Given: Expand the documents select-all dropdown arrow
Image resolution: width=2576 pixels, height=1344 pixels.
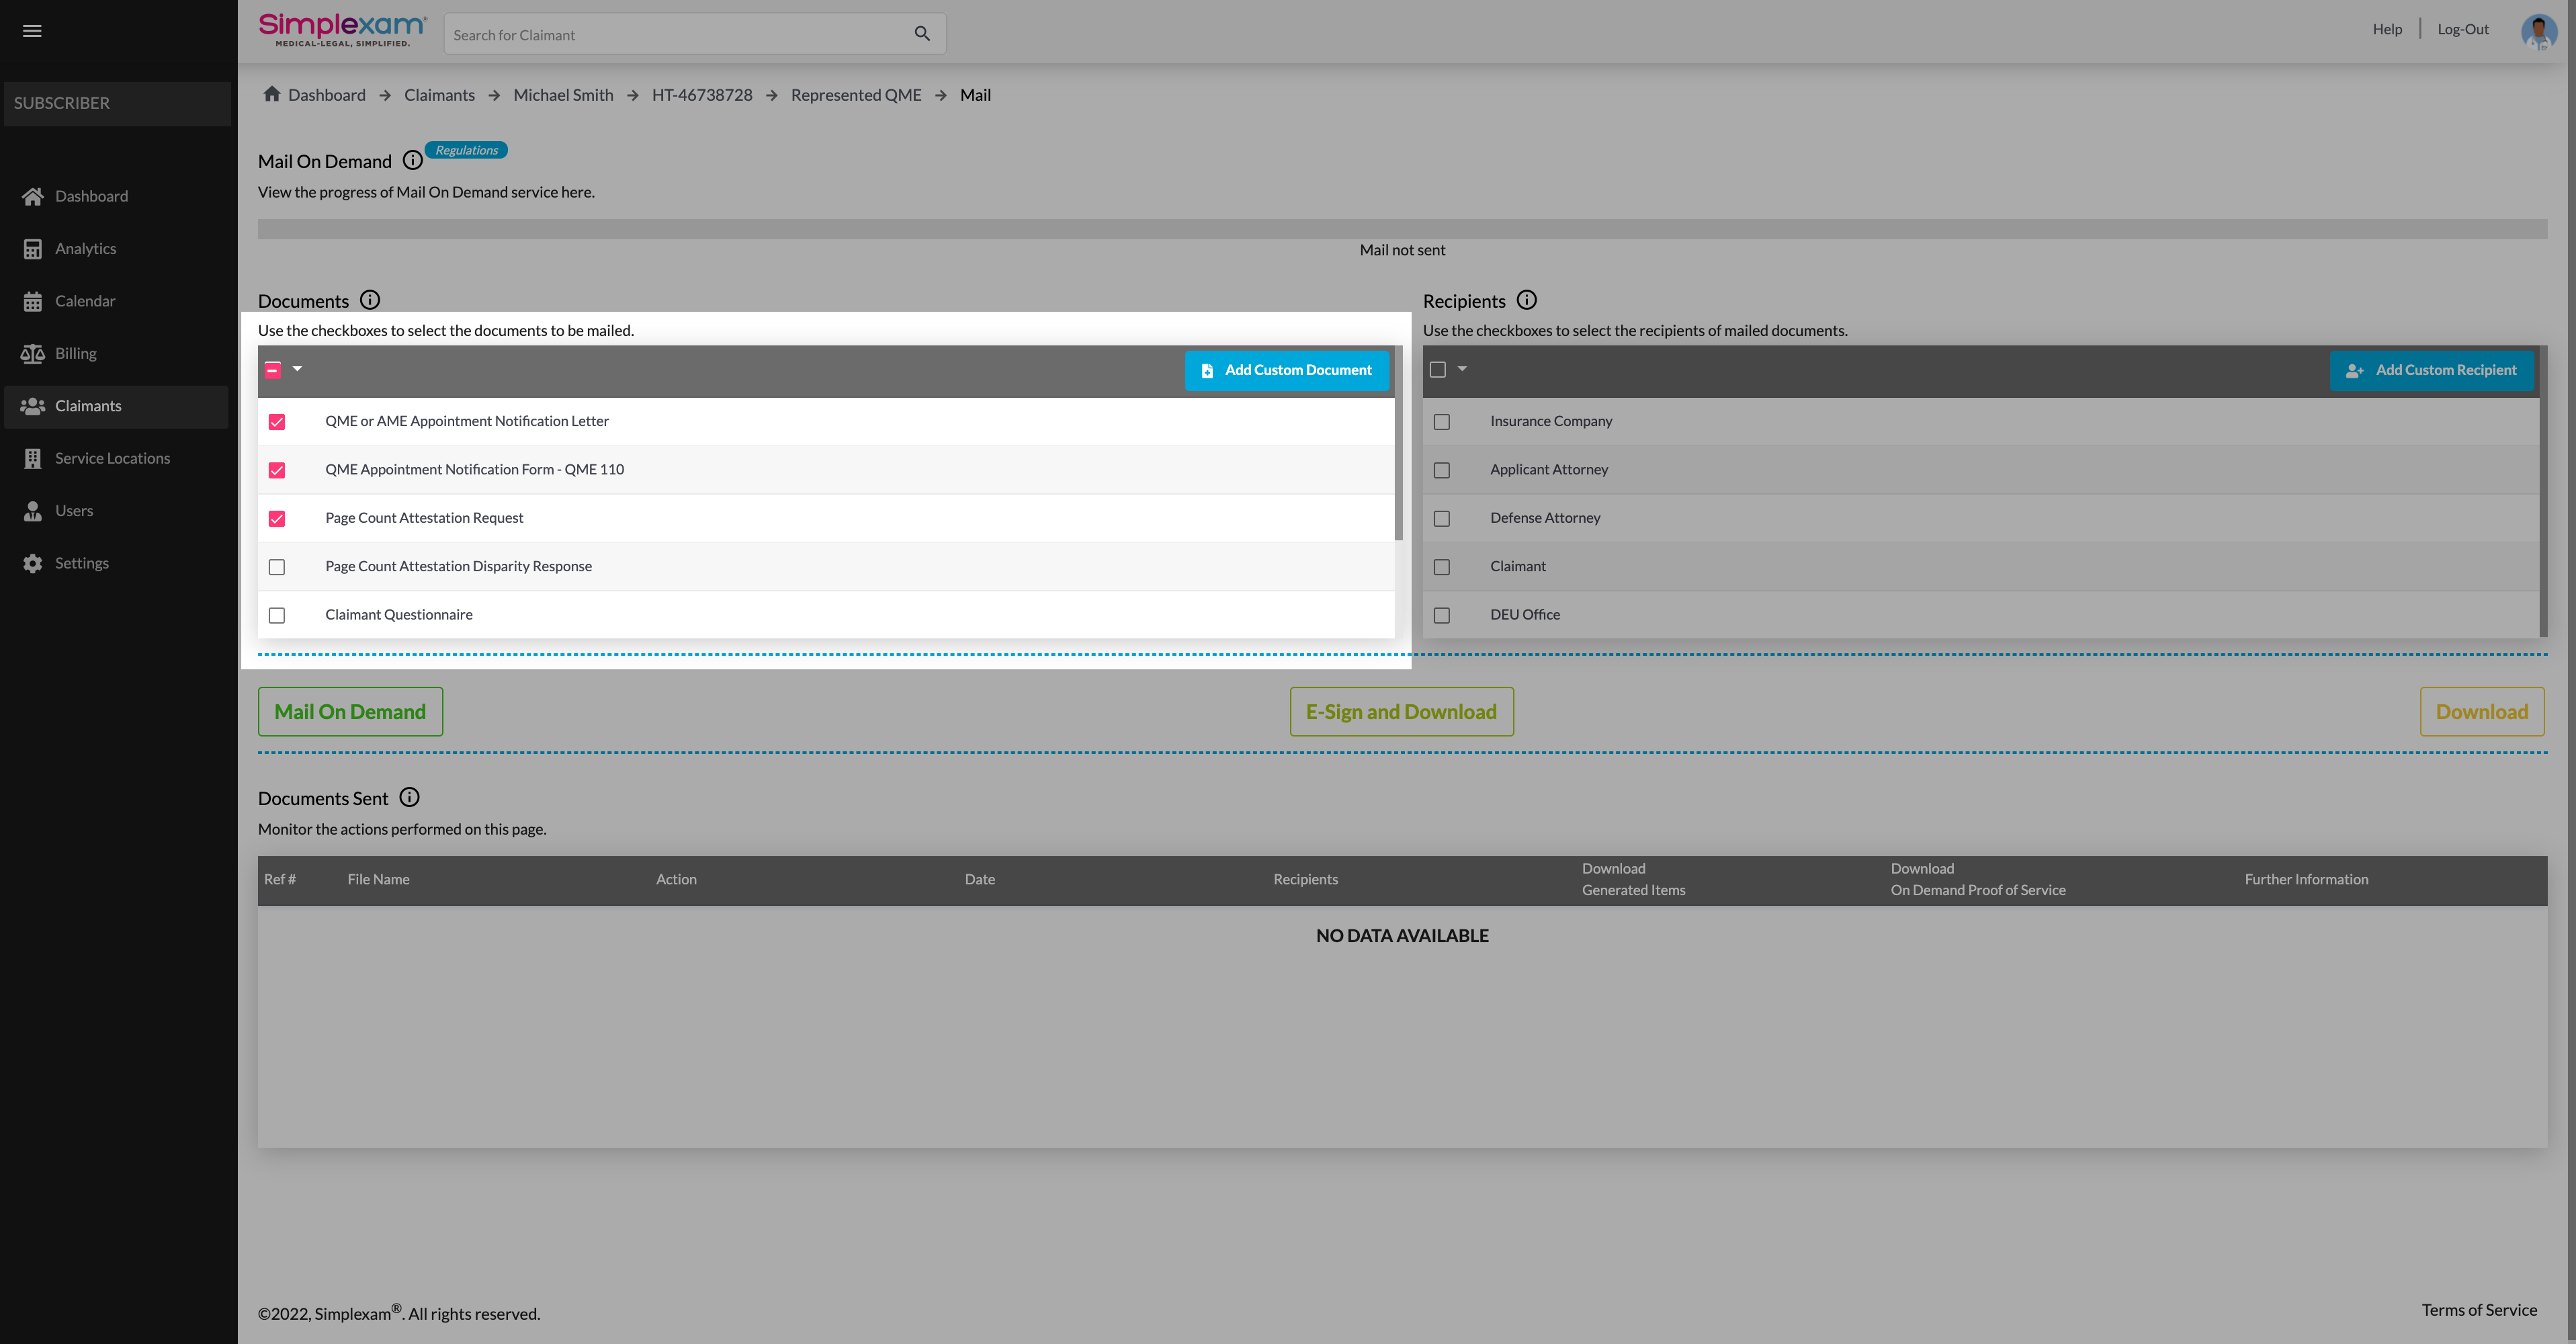Looking at the screenshot, I should pos(297,369).
